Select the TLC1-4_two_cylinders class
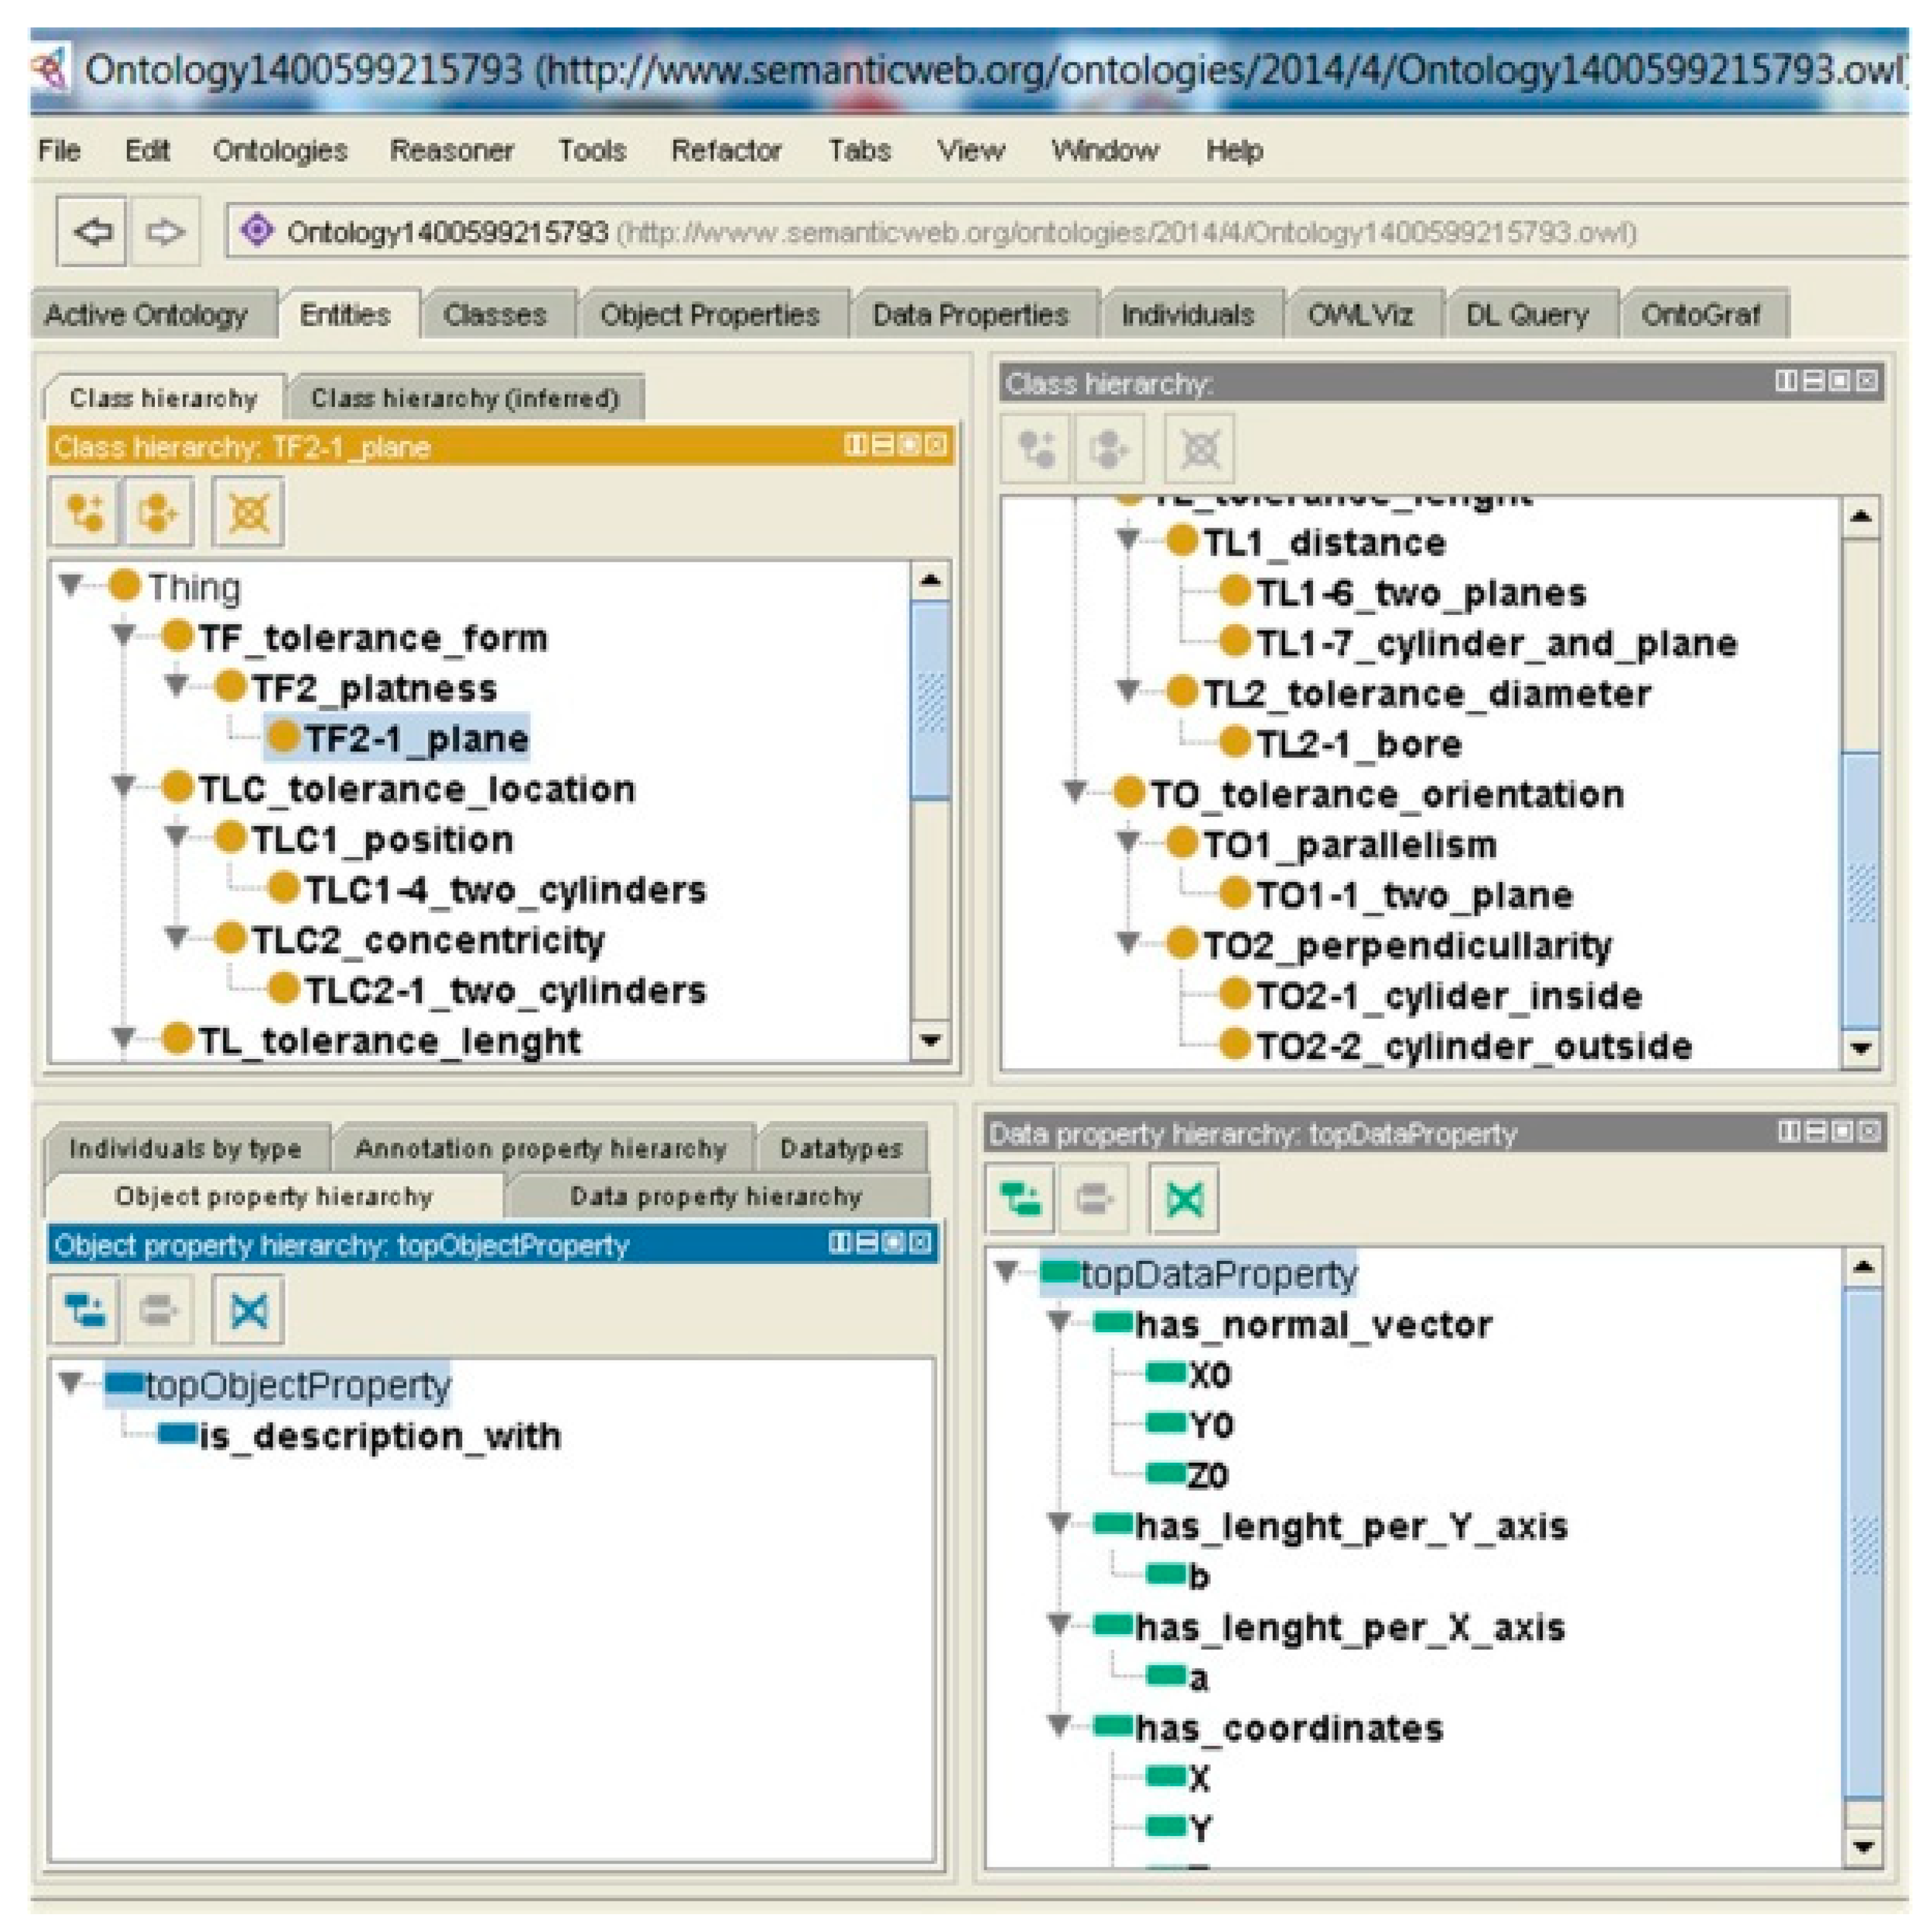This screenshot has height=1930, width=1932. [x=504, y=889]
